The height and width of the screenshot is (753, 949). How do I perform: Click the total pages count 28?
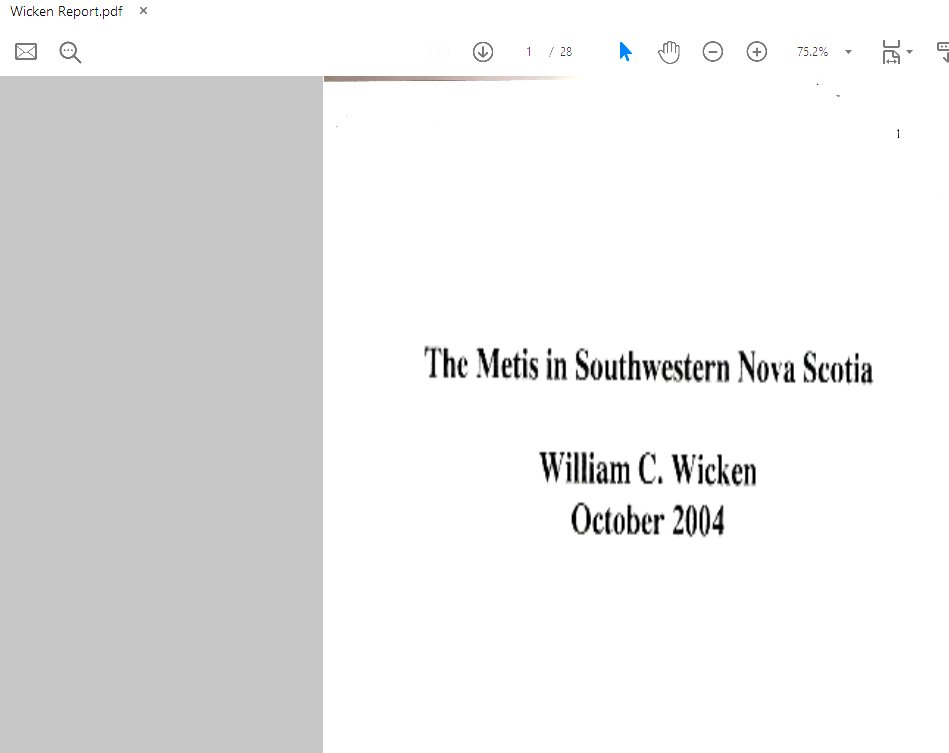pos(566,52)
